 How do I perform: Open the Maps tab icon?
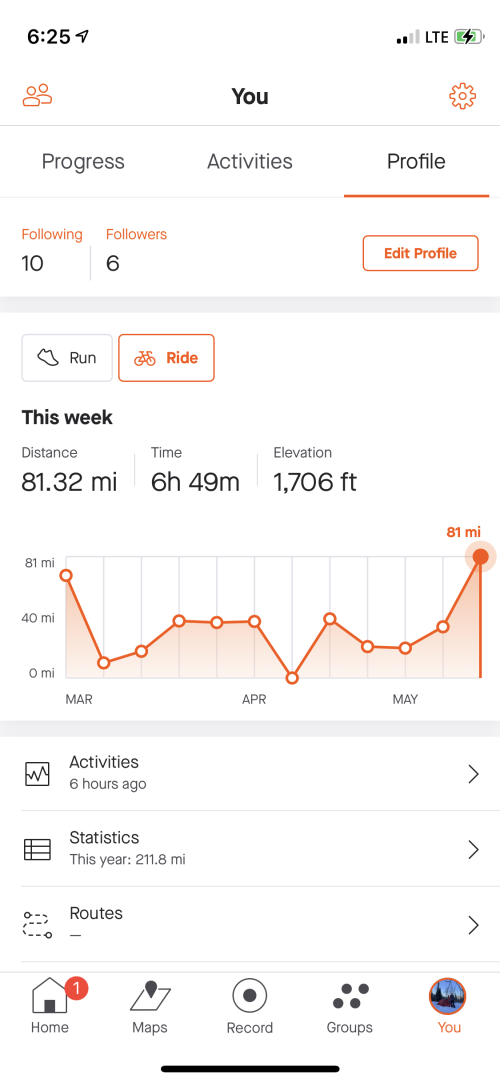click(x=150, y=997)
